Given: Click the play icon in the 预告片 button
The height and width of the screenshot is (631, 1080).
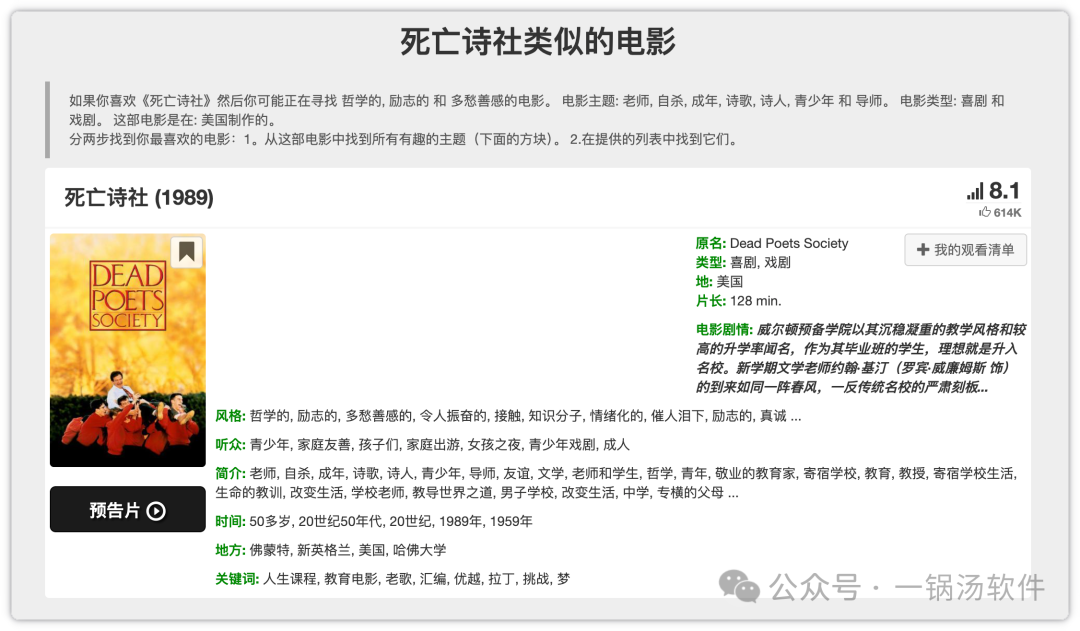Looking at the screenshot, I should click(x=156, y=511).
